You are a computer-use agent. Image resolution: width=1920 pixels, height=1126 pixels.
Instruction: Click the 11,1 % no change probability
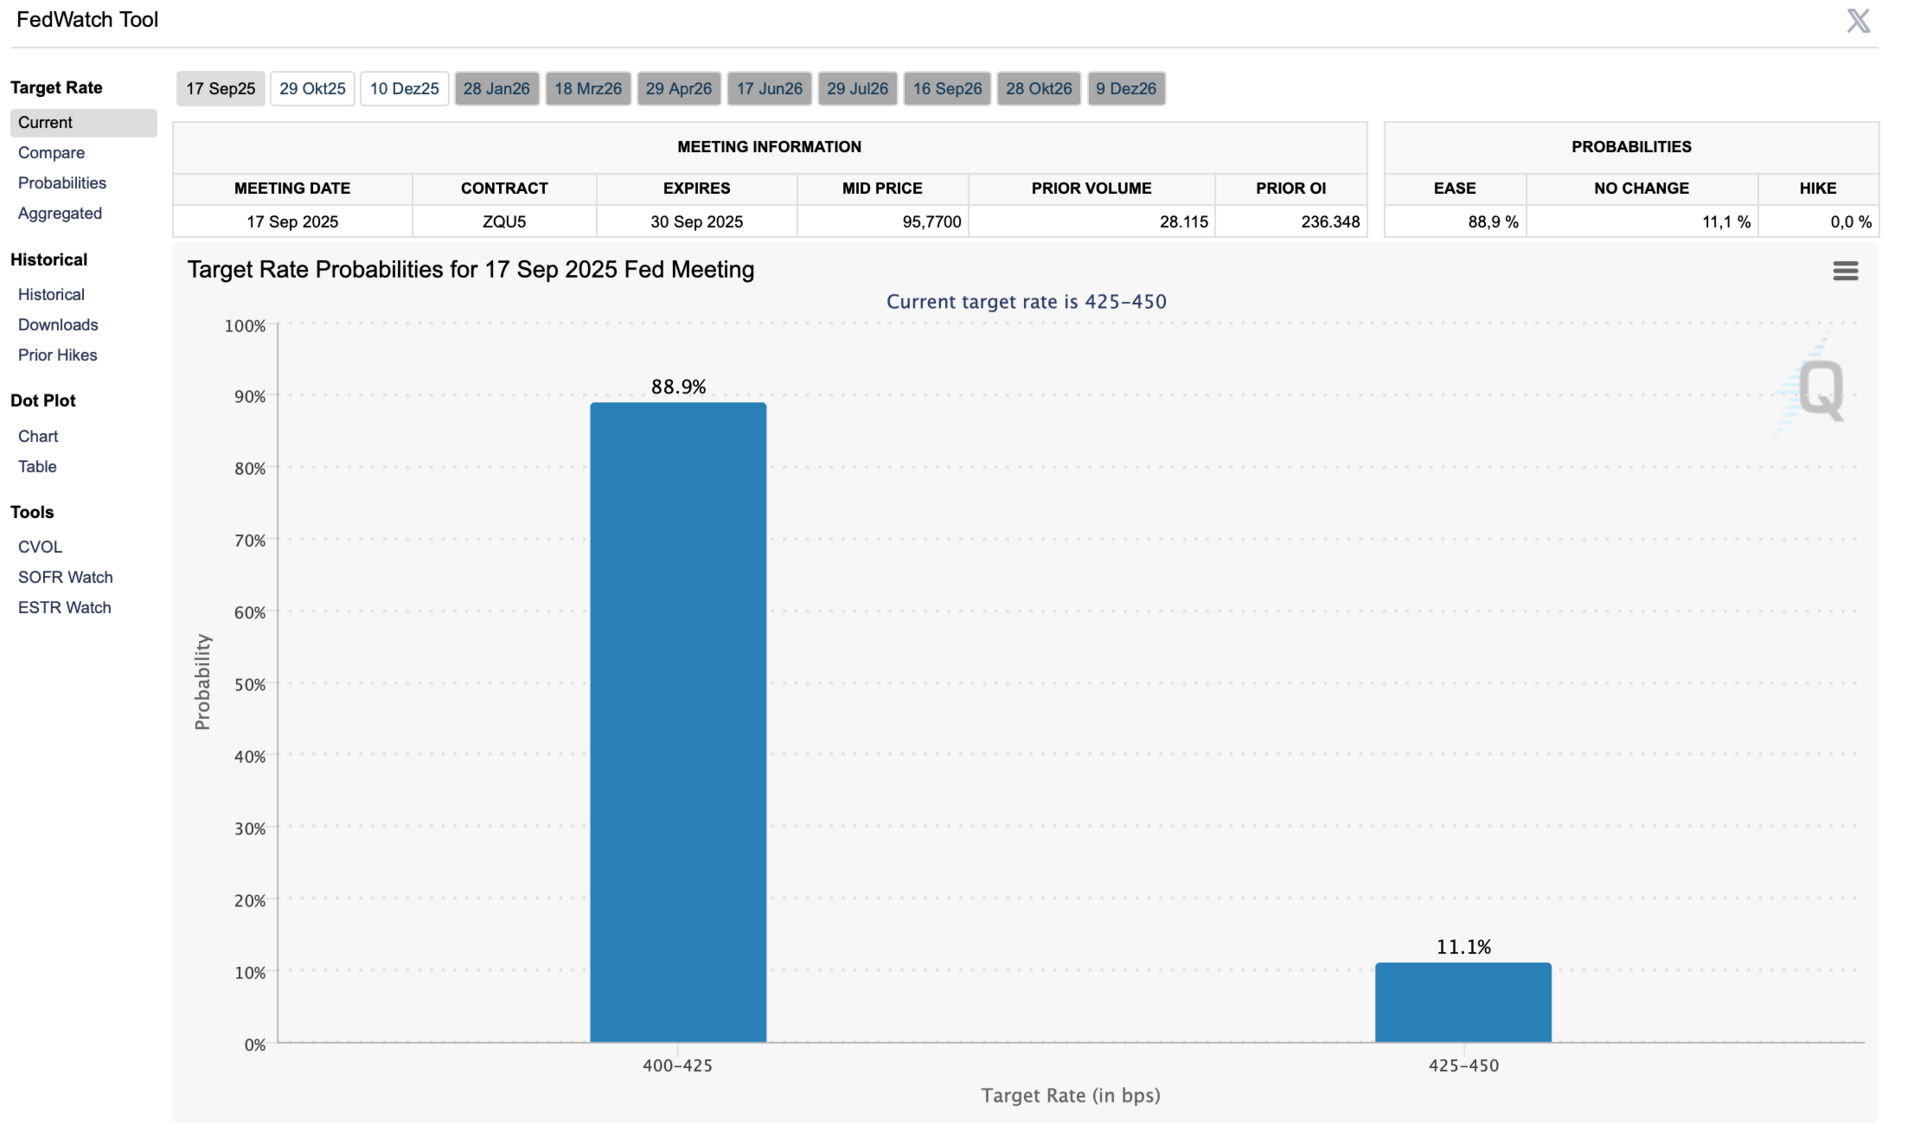[1726, 221]
